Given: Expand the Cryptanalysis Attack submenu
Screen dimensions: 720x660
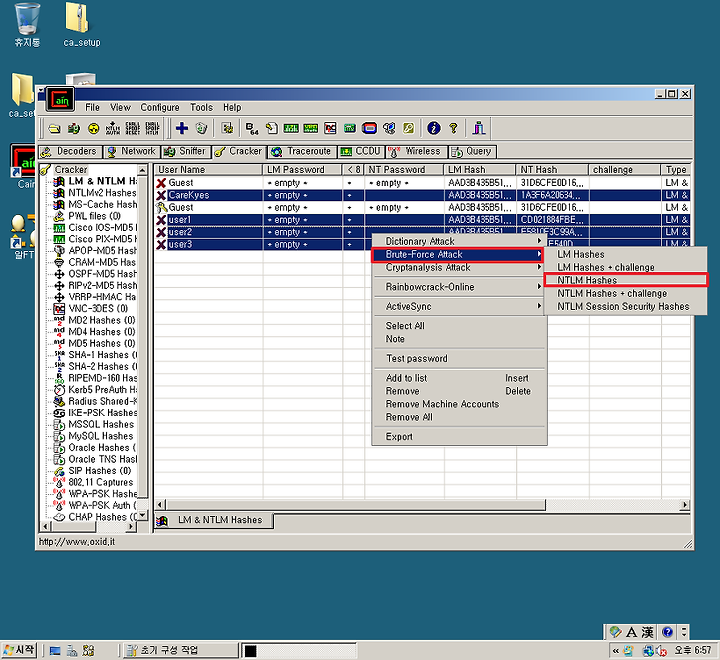Looking at the screenshot, I should (459, 267).
